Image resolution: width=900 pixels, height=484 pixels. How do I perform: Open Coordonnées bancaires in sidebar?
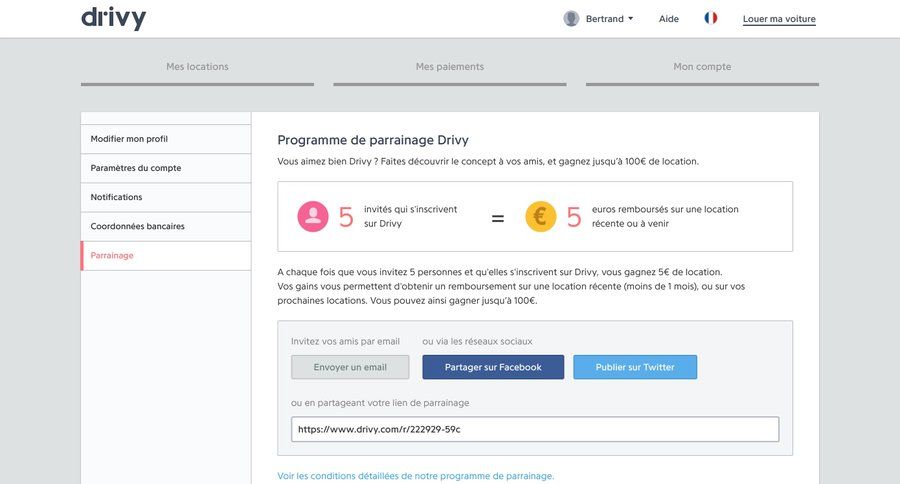[166, 226]
